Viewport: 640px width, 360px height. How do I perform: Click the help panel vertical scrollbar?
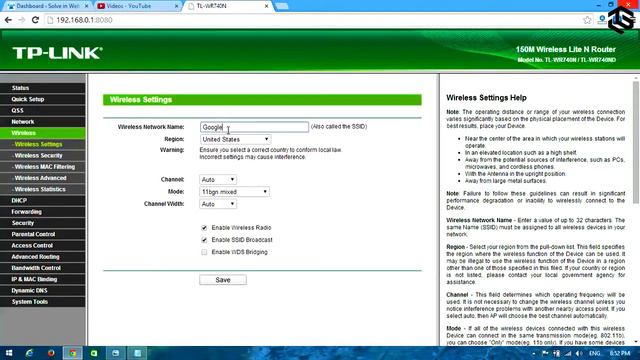coord(636,142)
